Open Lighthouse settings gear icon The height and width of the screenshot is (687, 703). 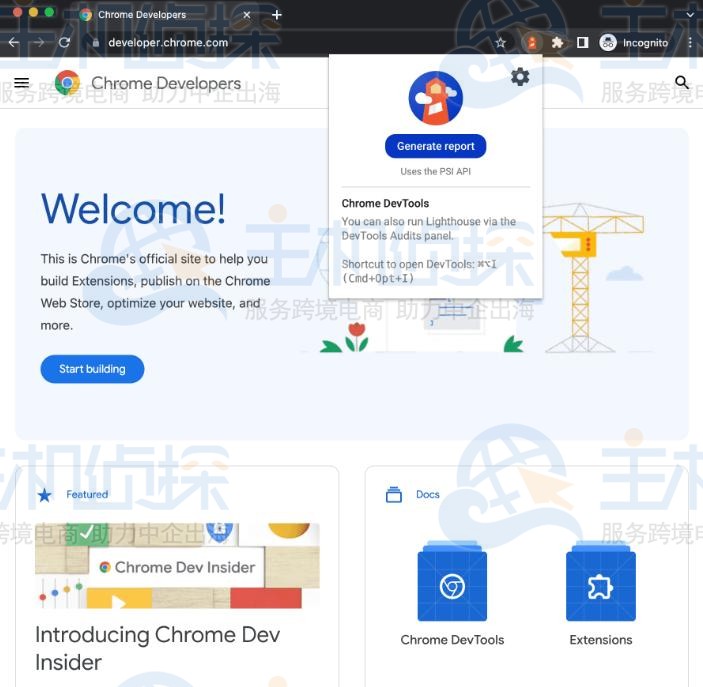coord(520,77)
